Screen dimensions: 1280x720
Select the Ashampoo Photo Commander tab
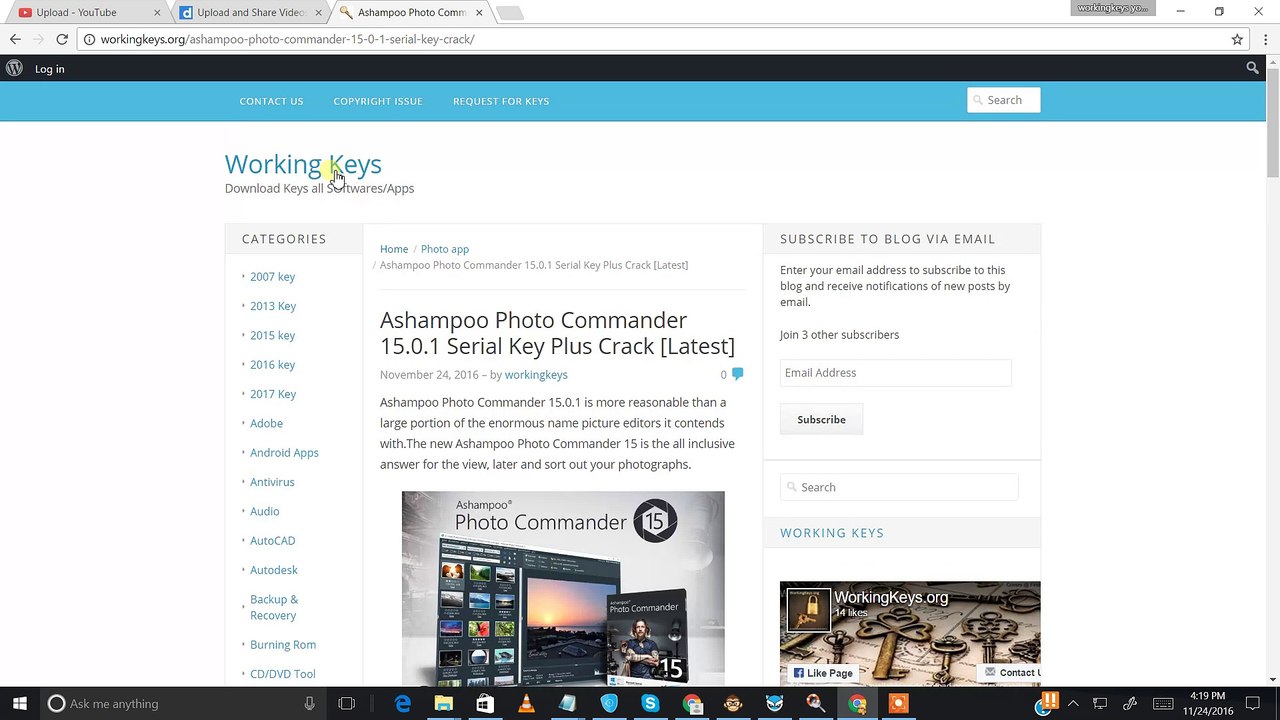411,13
